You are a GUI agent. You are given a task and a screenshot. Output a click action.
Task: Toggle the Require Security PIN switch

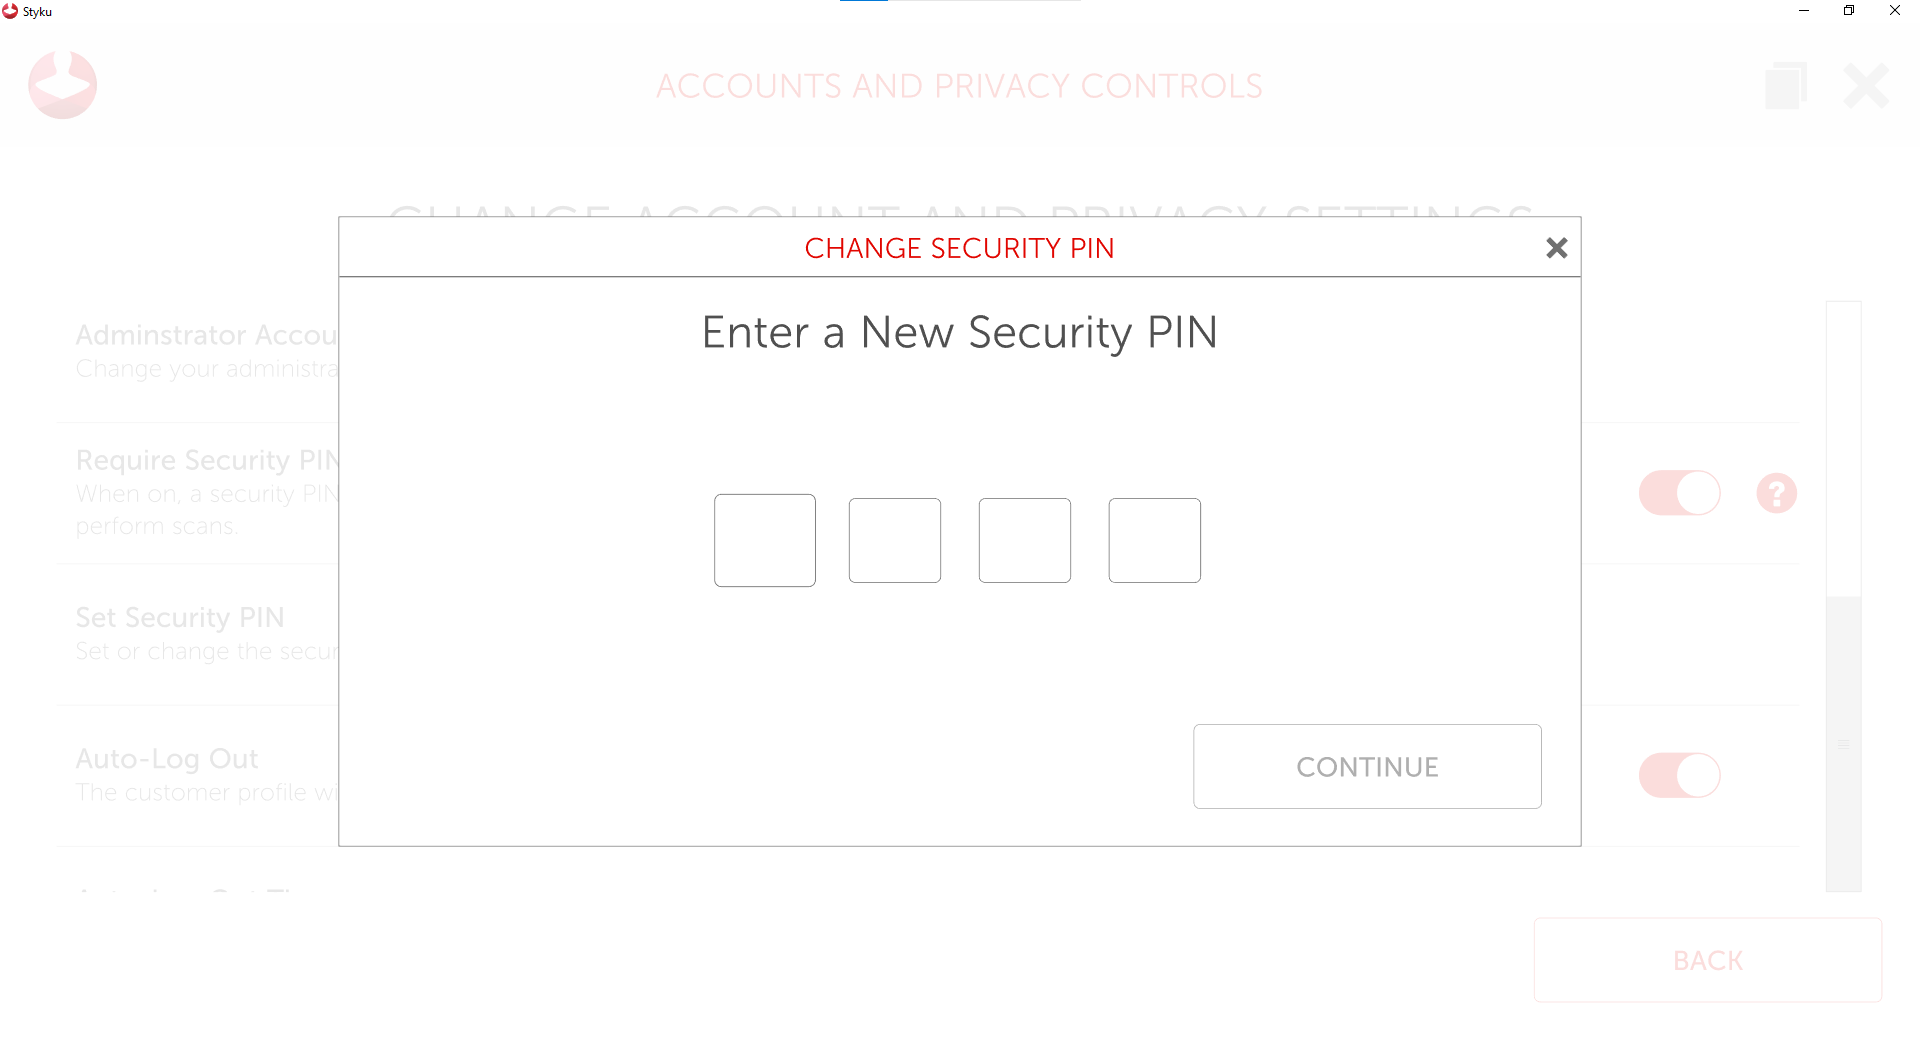click(x=1679, y=494)
